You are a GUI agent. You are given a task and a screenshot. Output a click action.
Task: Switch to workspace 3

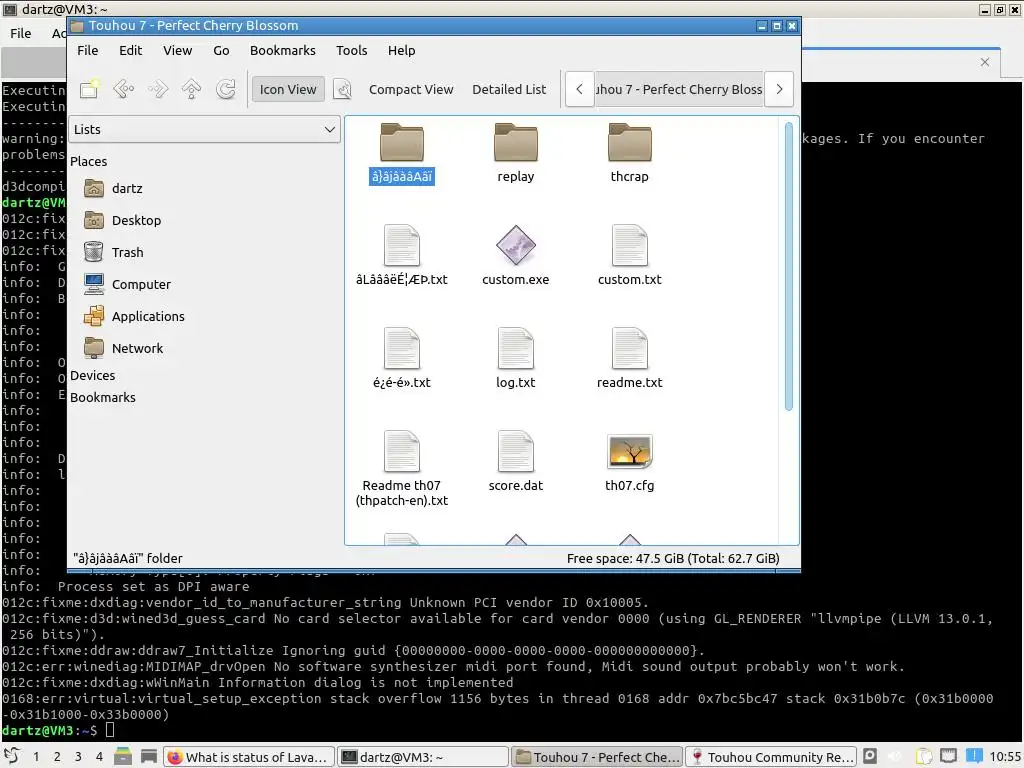(x=78, y=757)
